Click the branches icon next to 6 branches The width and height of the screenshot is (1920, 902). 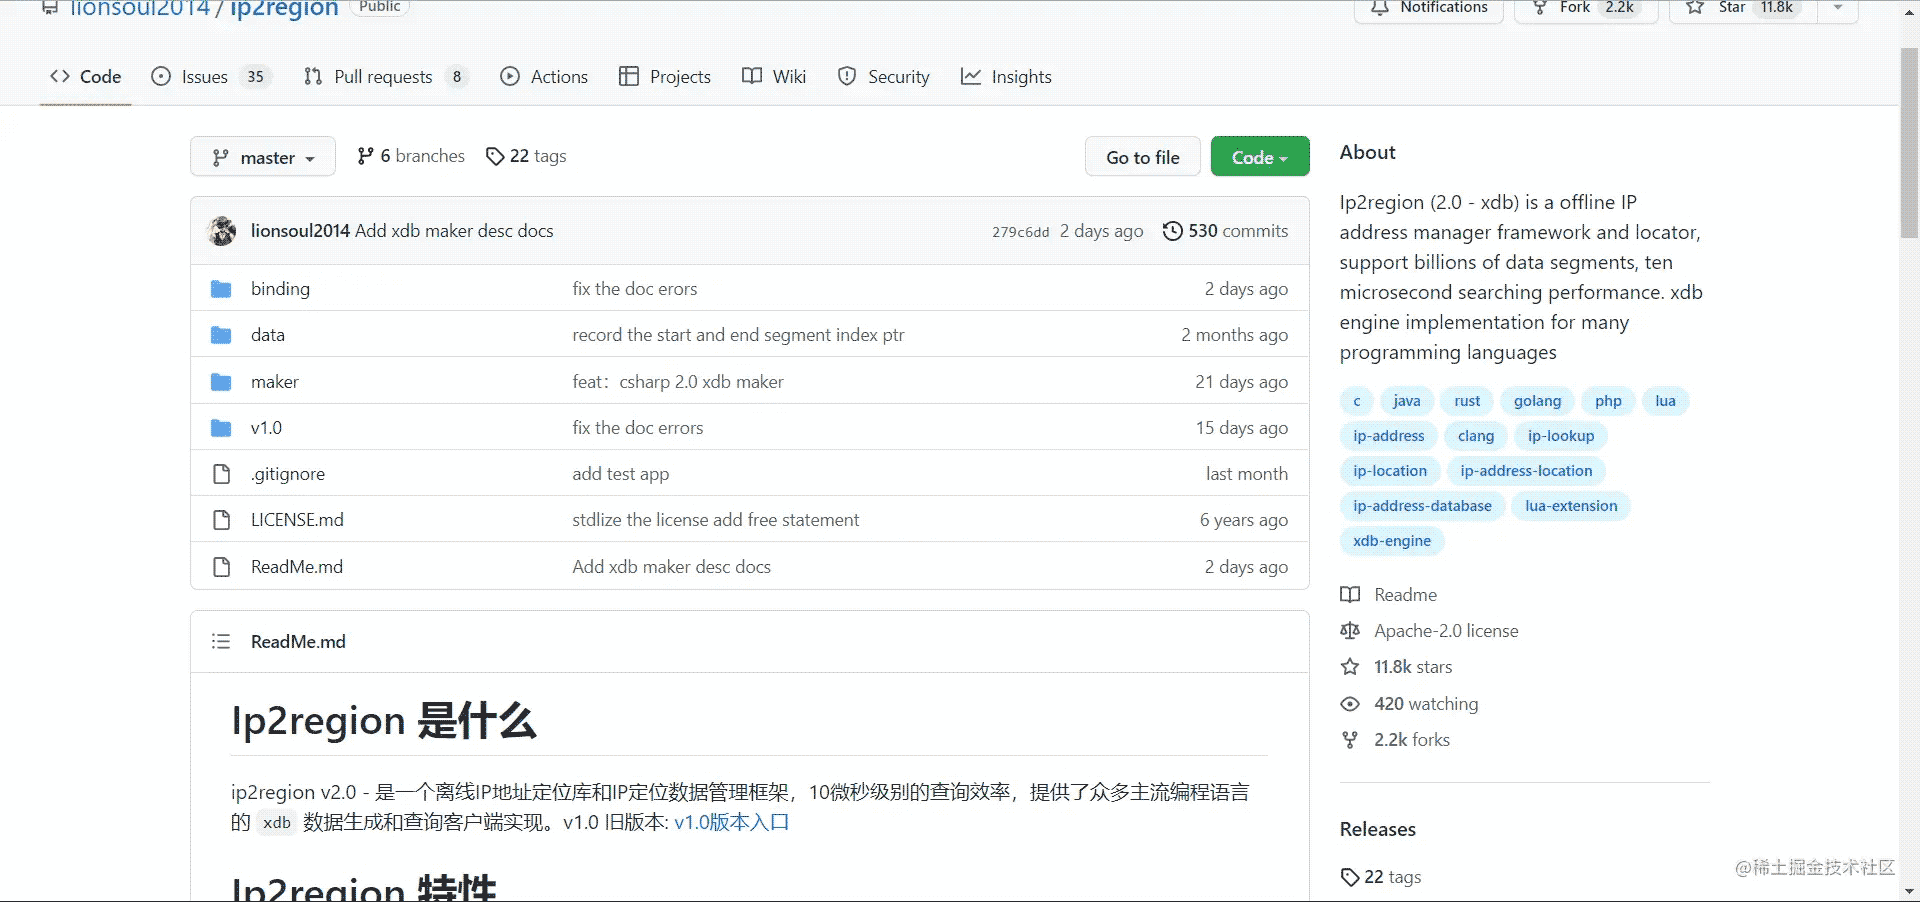(x=366, y=156)
